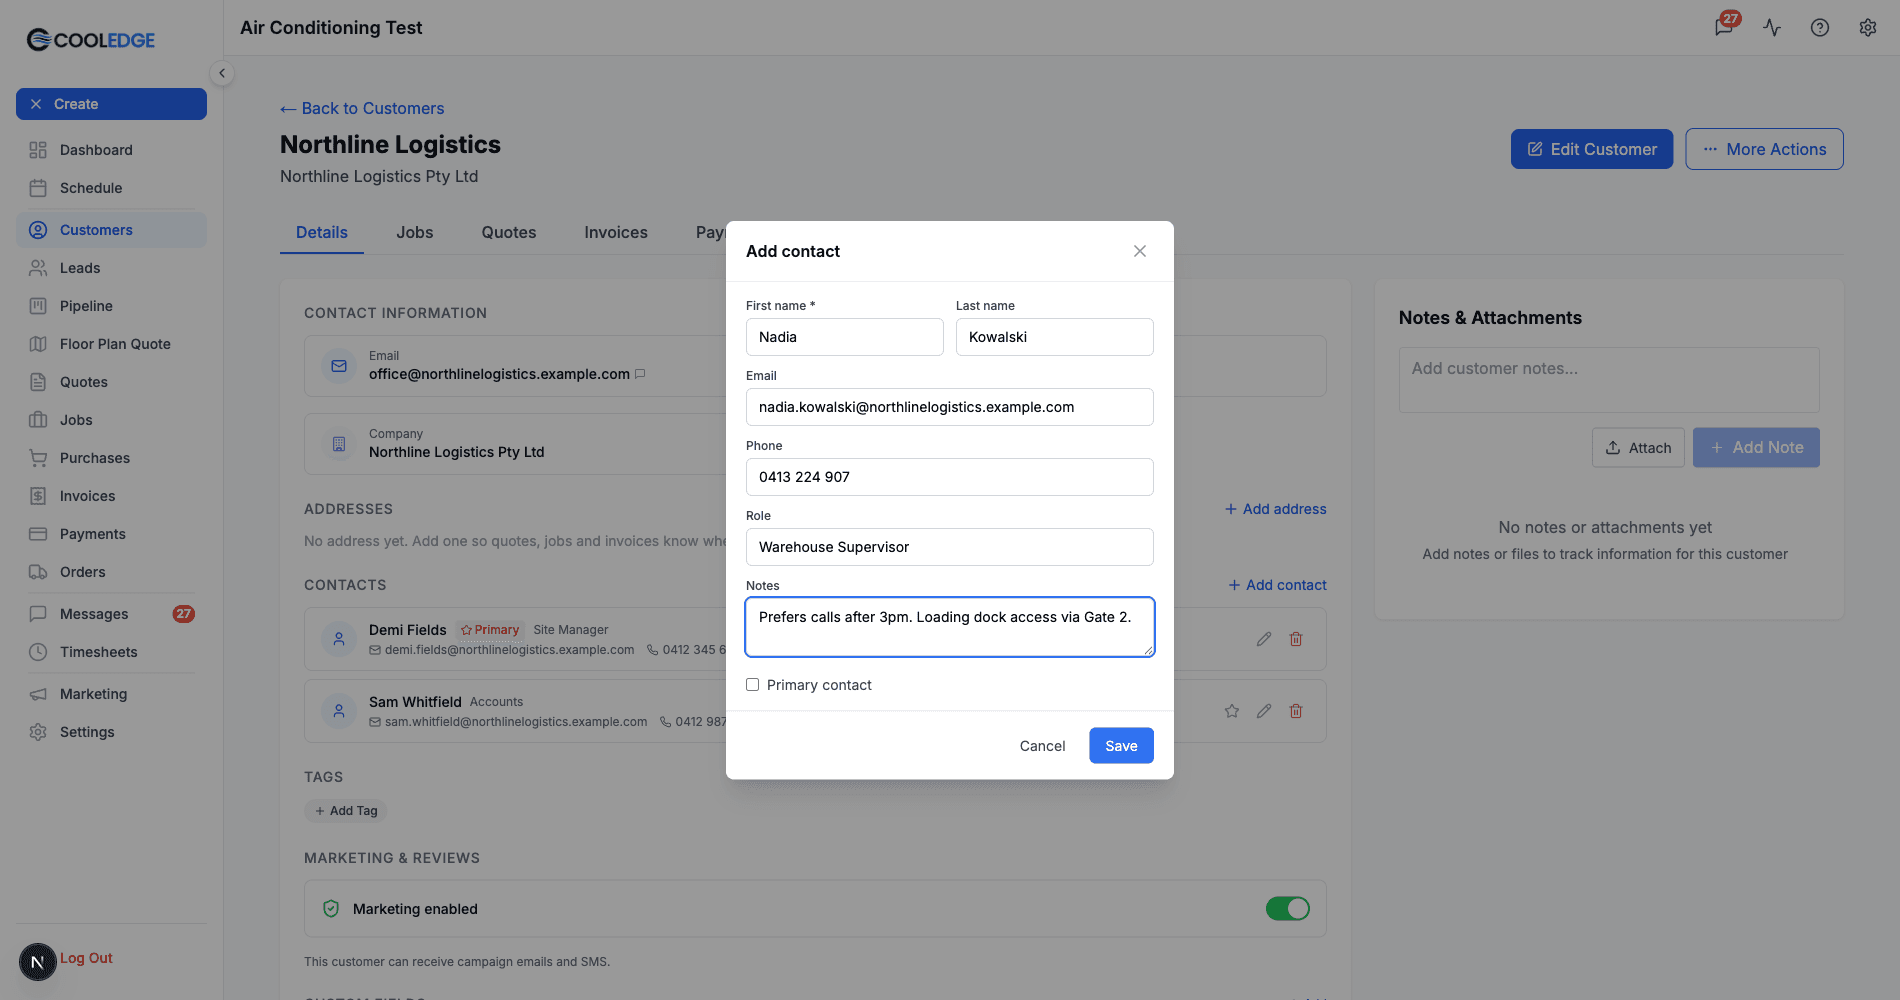The width and height of the screenshot is (1900, 1000).
Task: Go to Dashboard in the sidebar
Action: point(111,150)
